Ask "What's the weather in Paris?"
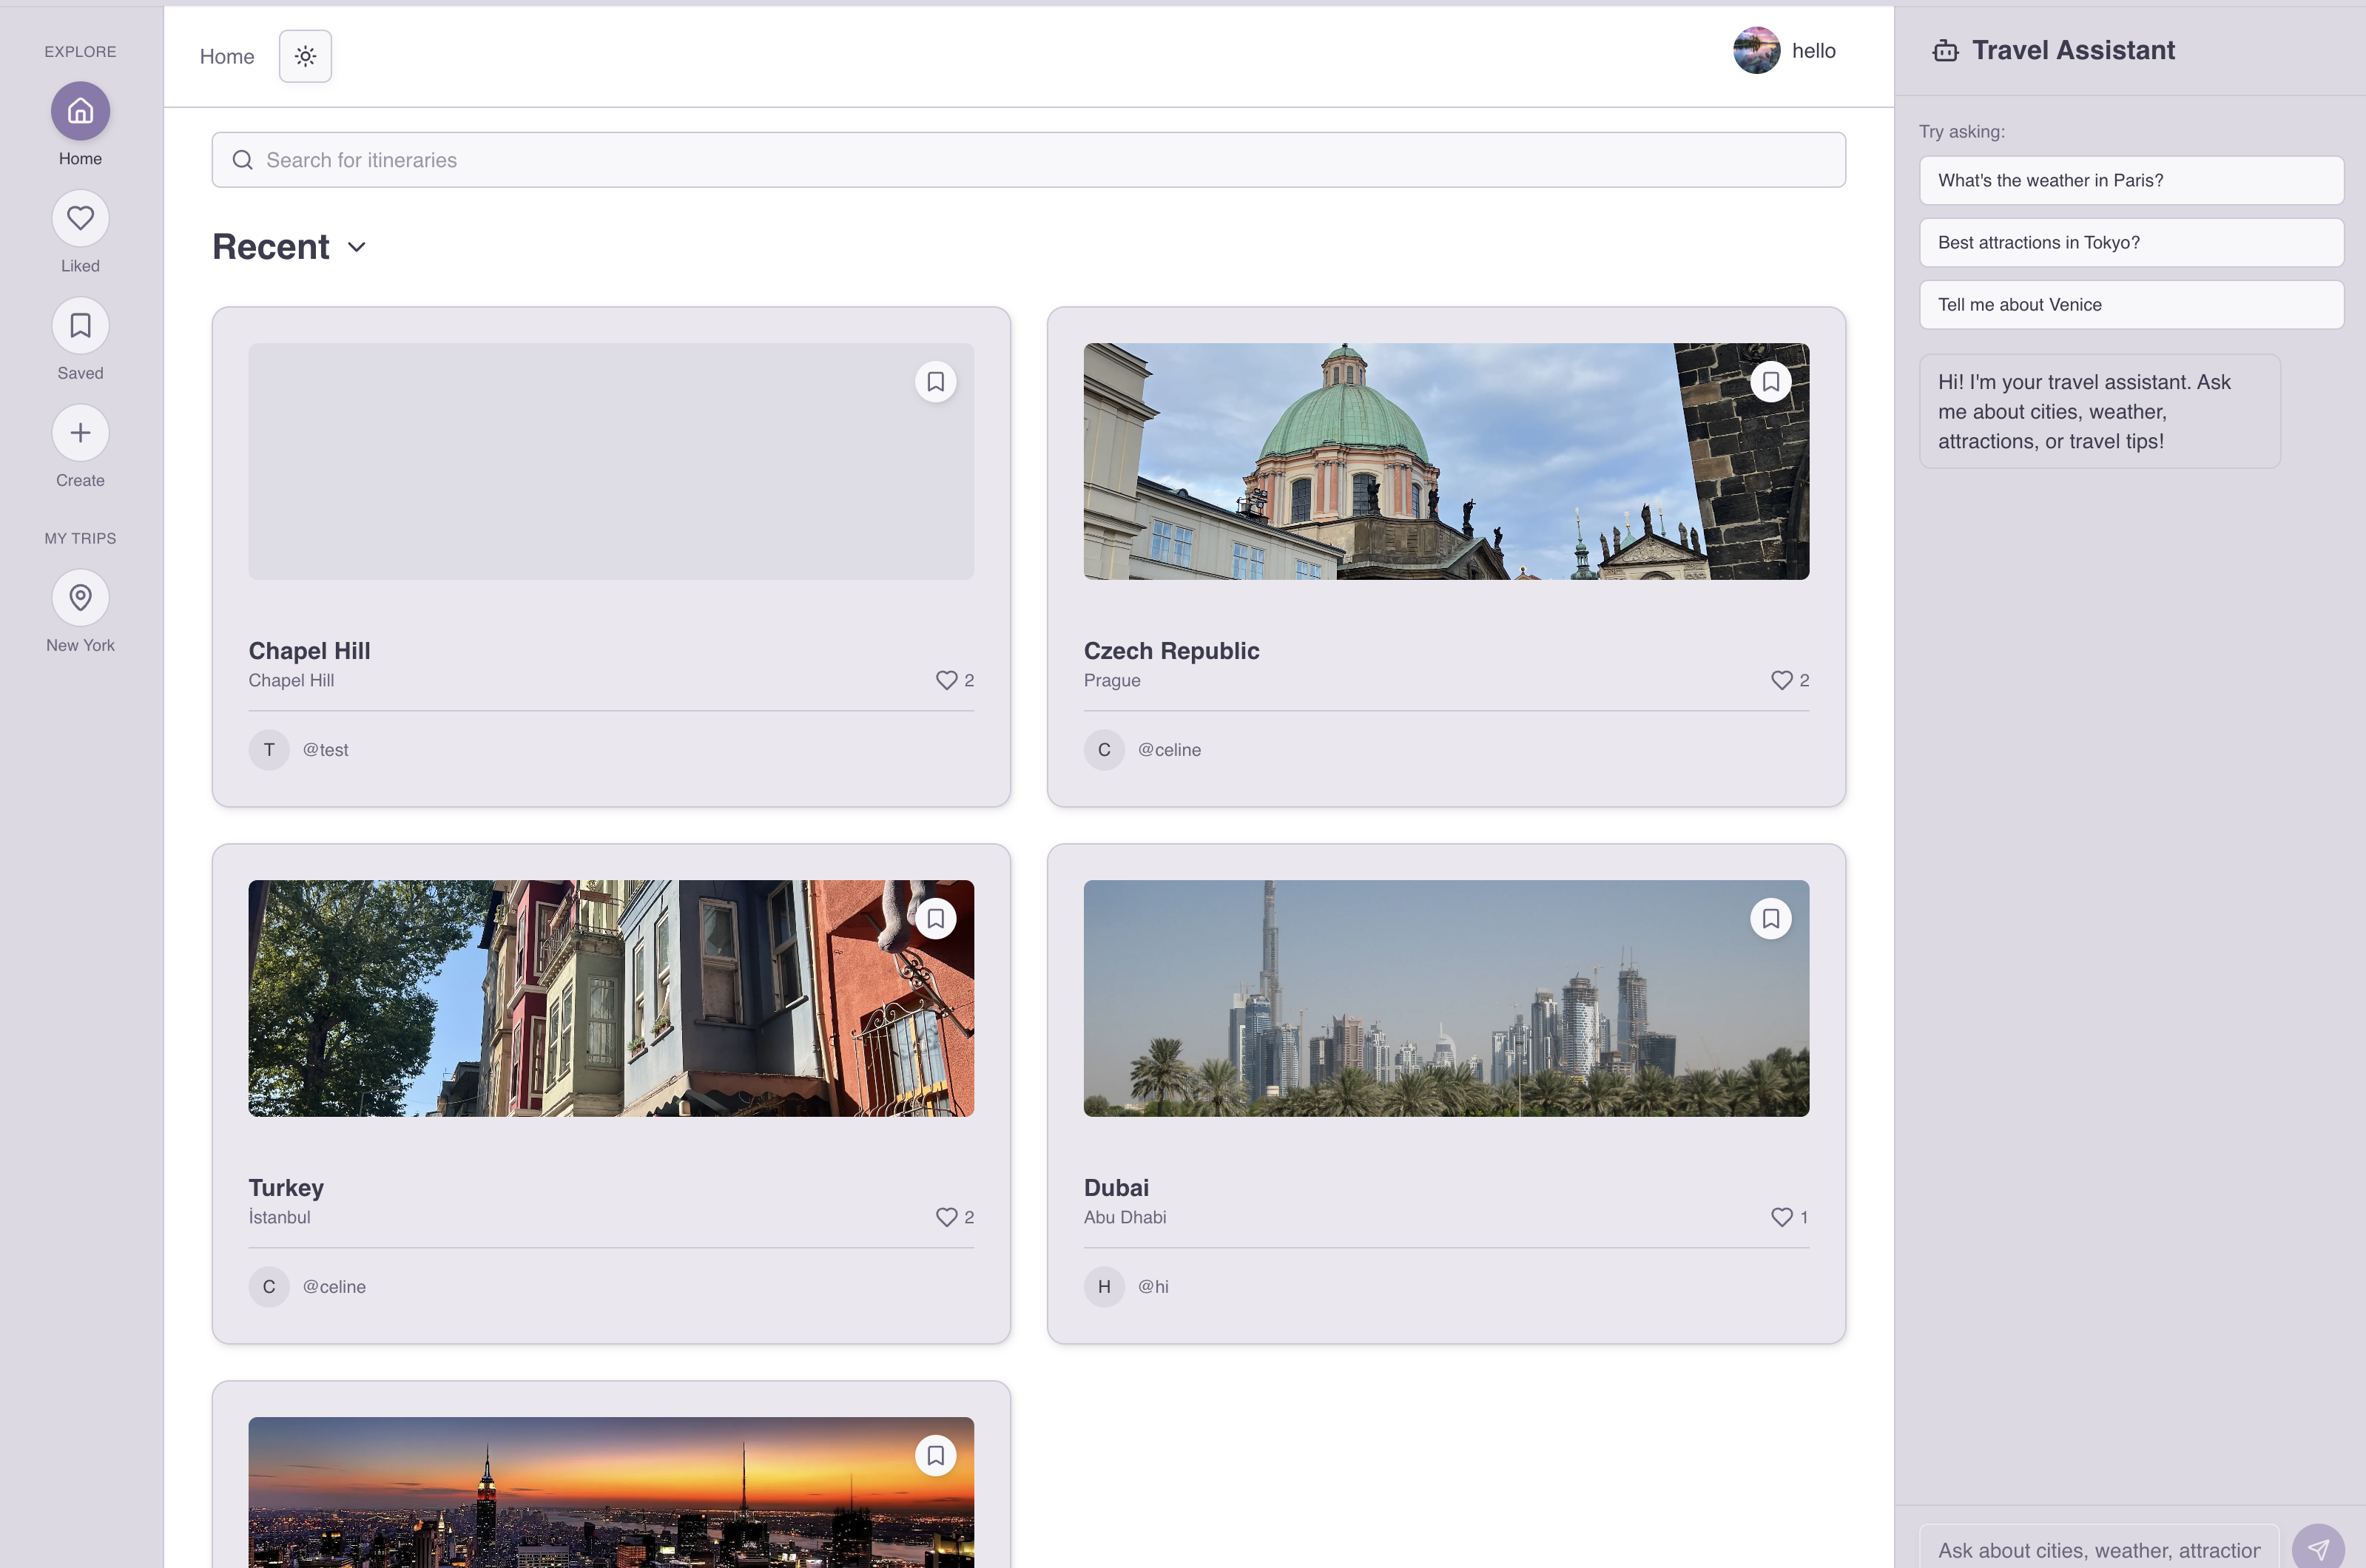Screen dimensions: 2366x1568 click(x=2131, y=181)
